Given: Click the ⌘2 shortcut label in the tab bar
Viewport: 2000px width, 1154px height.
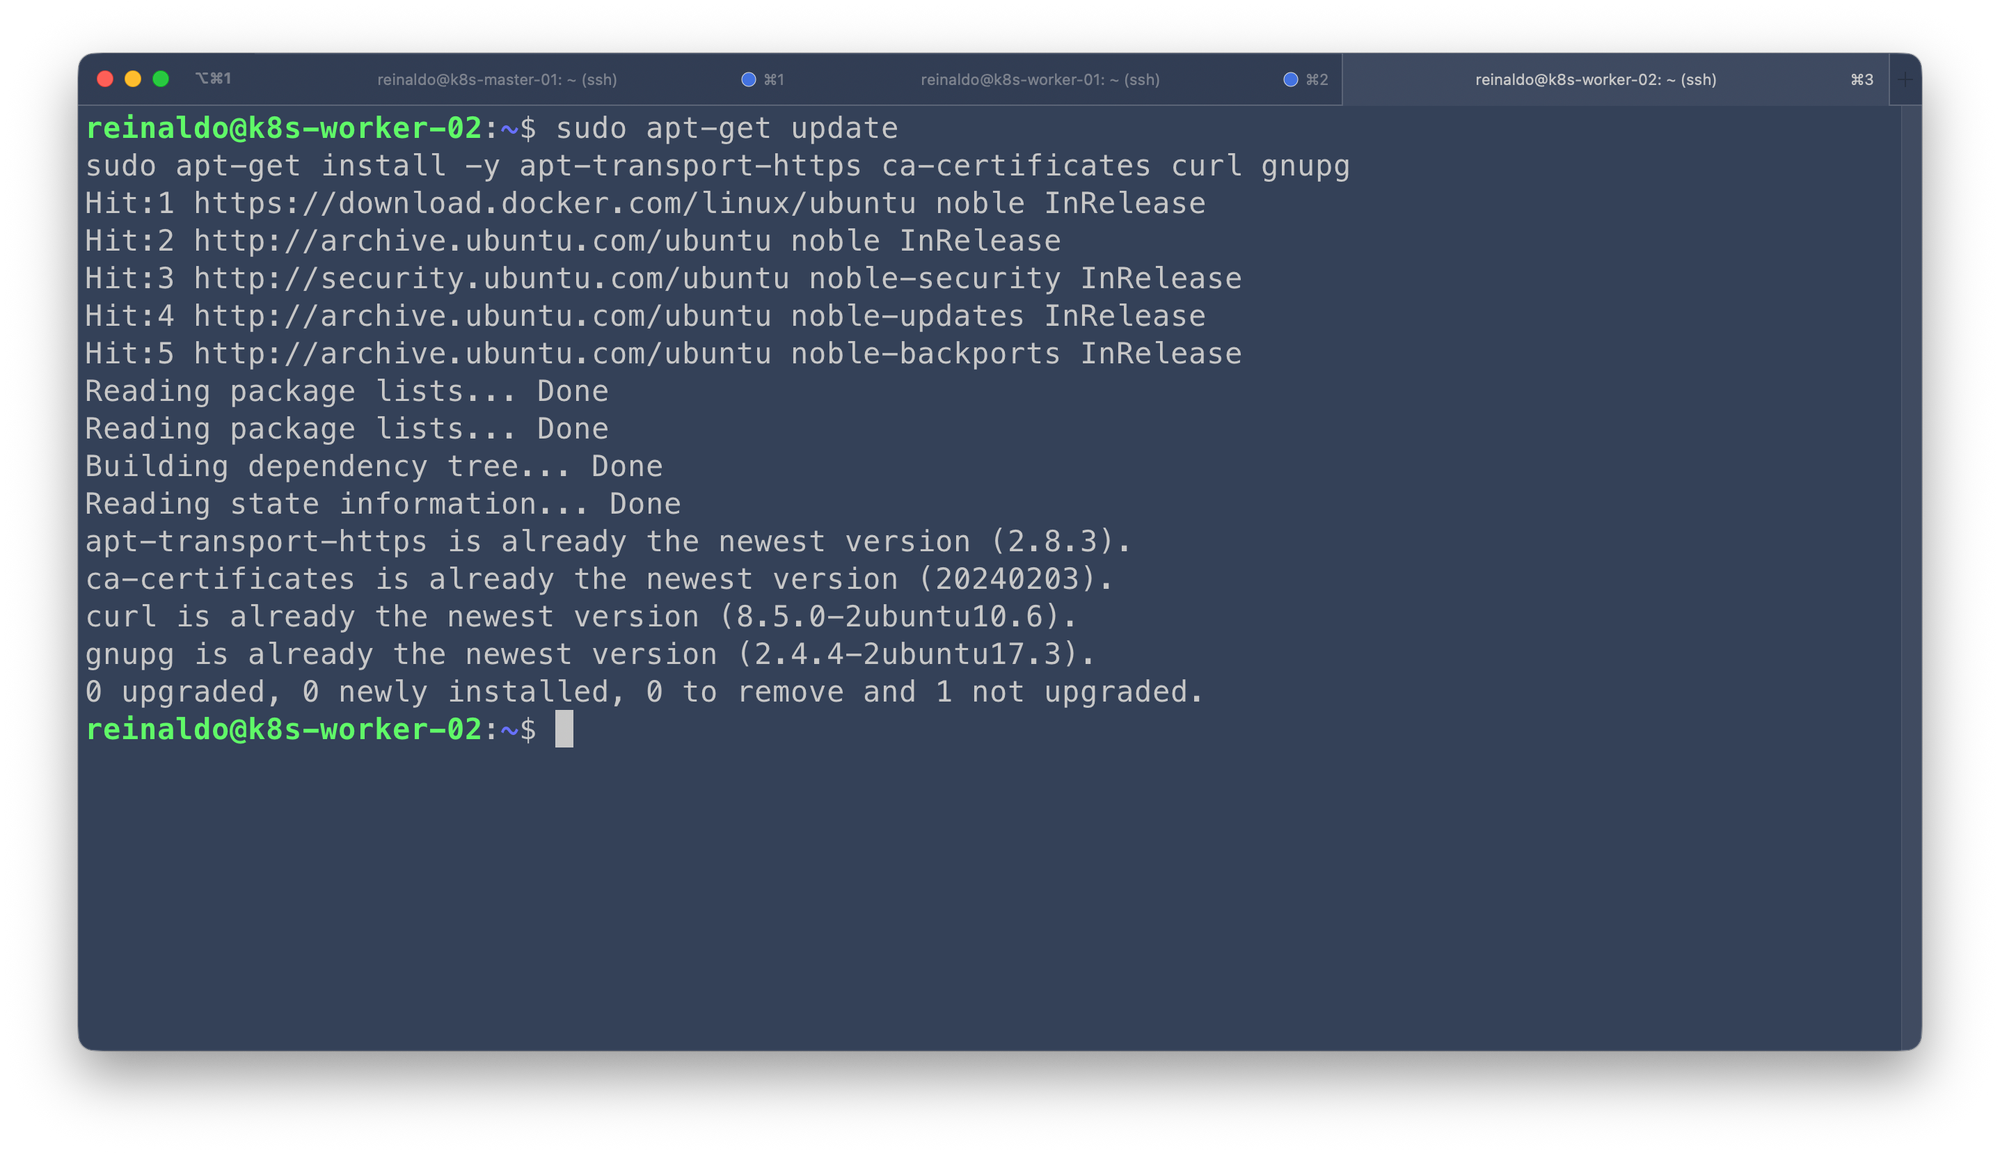Looking at the screenshot, I should click(1317, 80).
